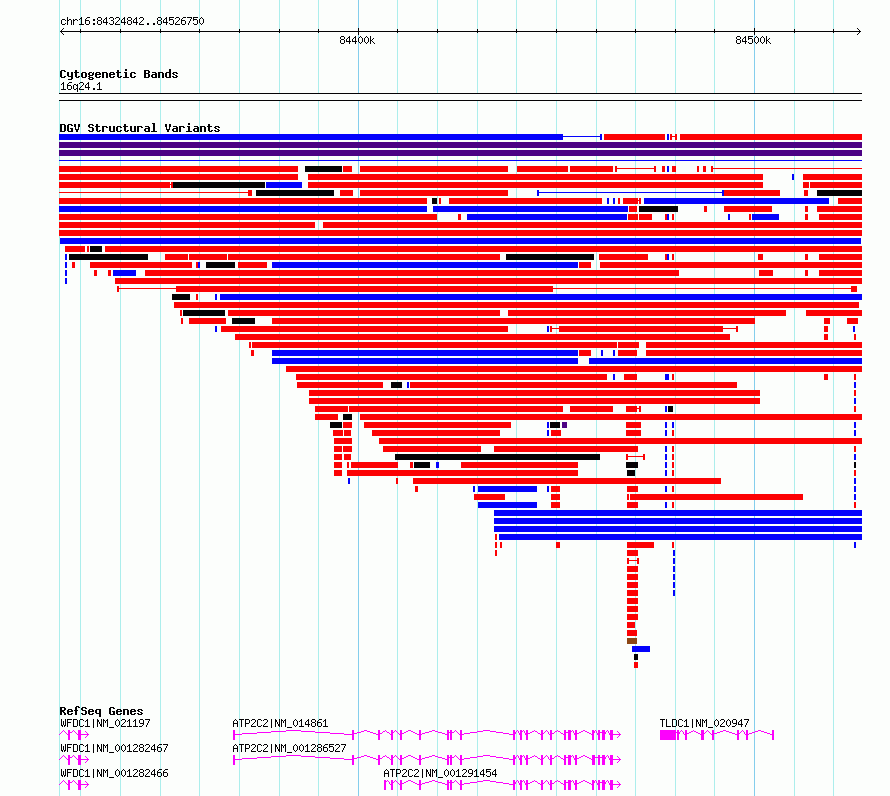The height and width of the screenshot is (796, 890).
Task: Click the left arrowhead of the ruler
Action: coord(62,31)
